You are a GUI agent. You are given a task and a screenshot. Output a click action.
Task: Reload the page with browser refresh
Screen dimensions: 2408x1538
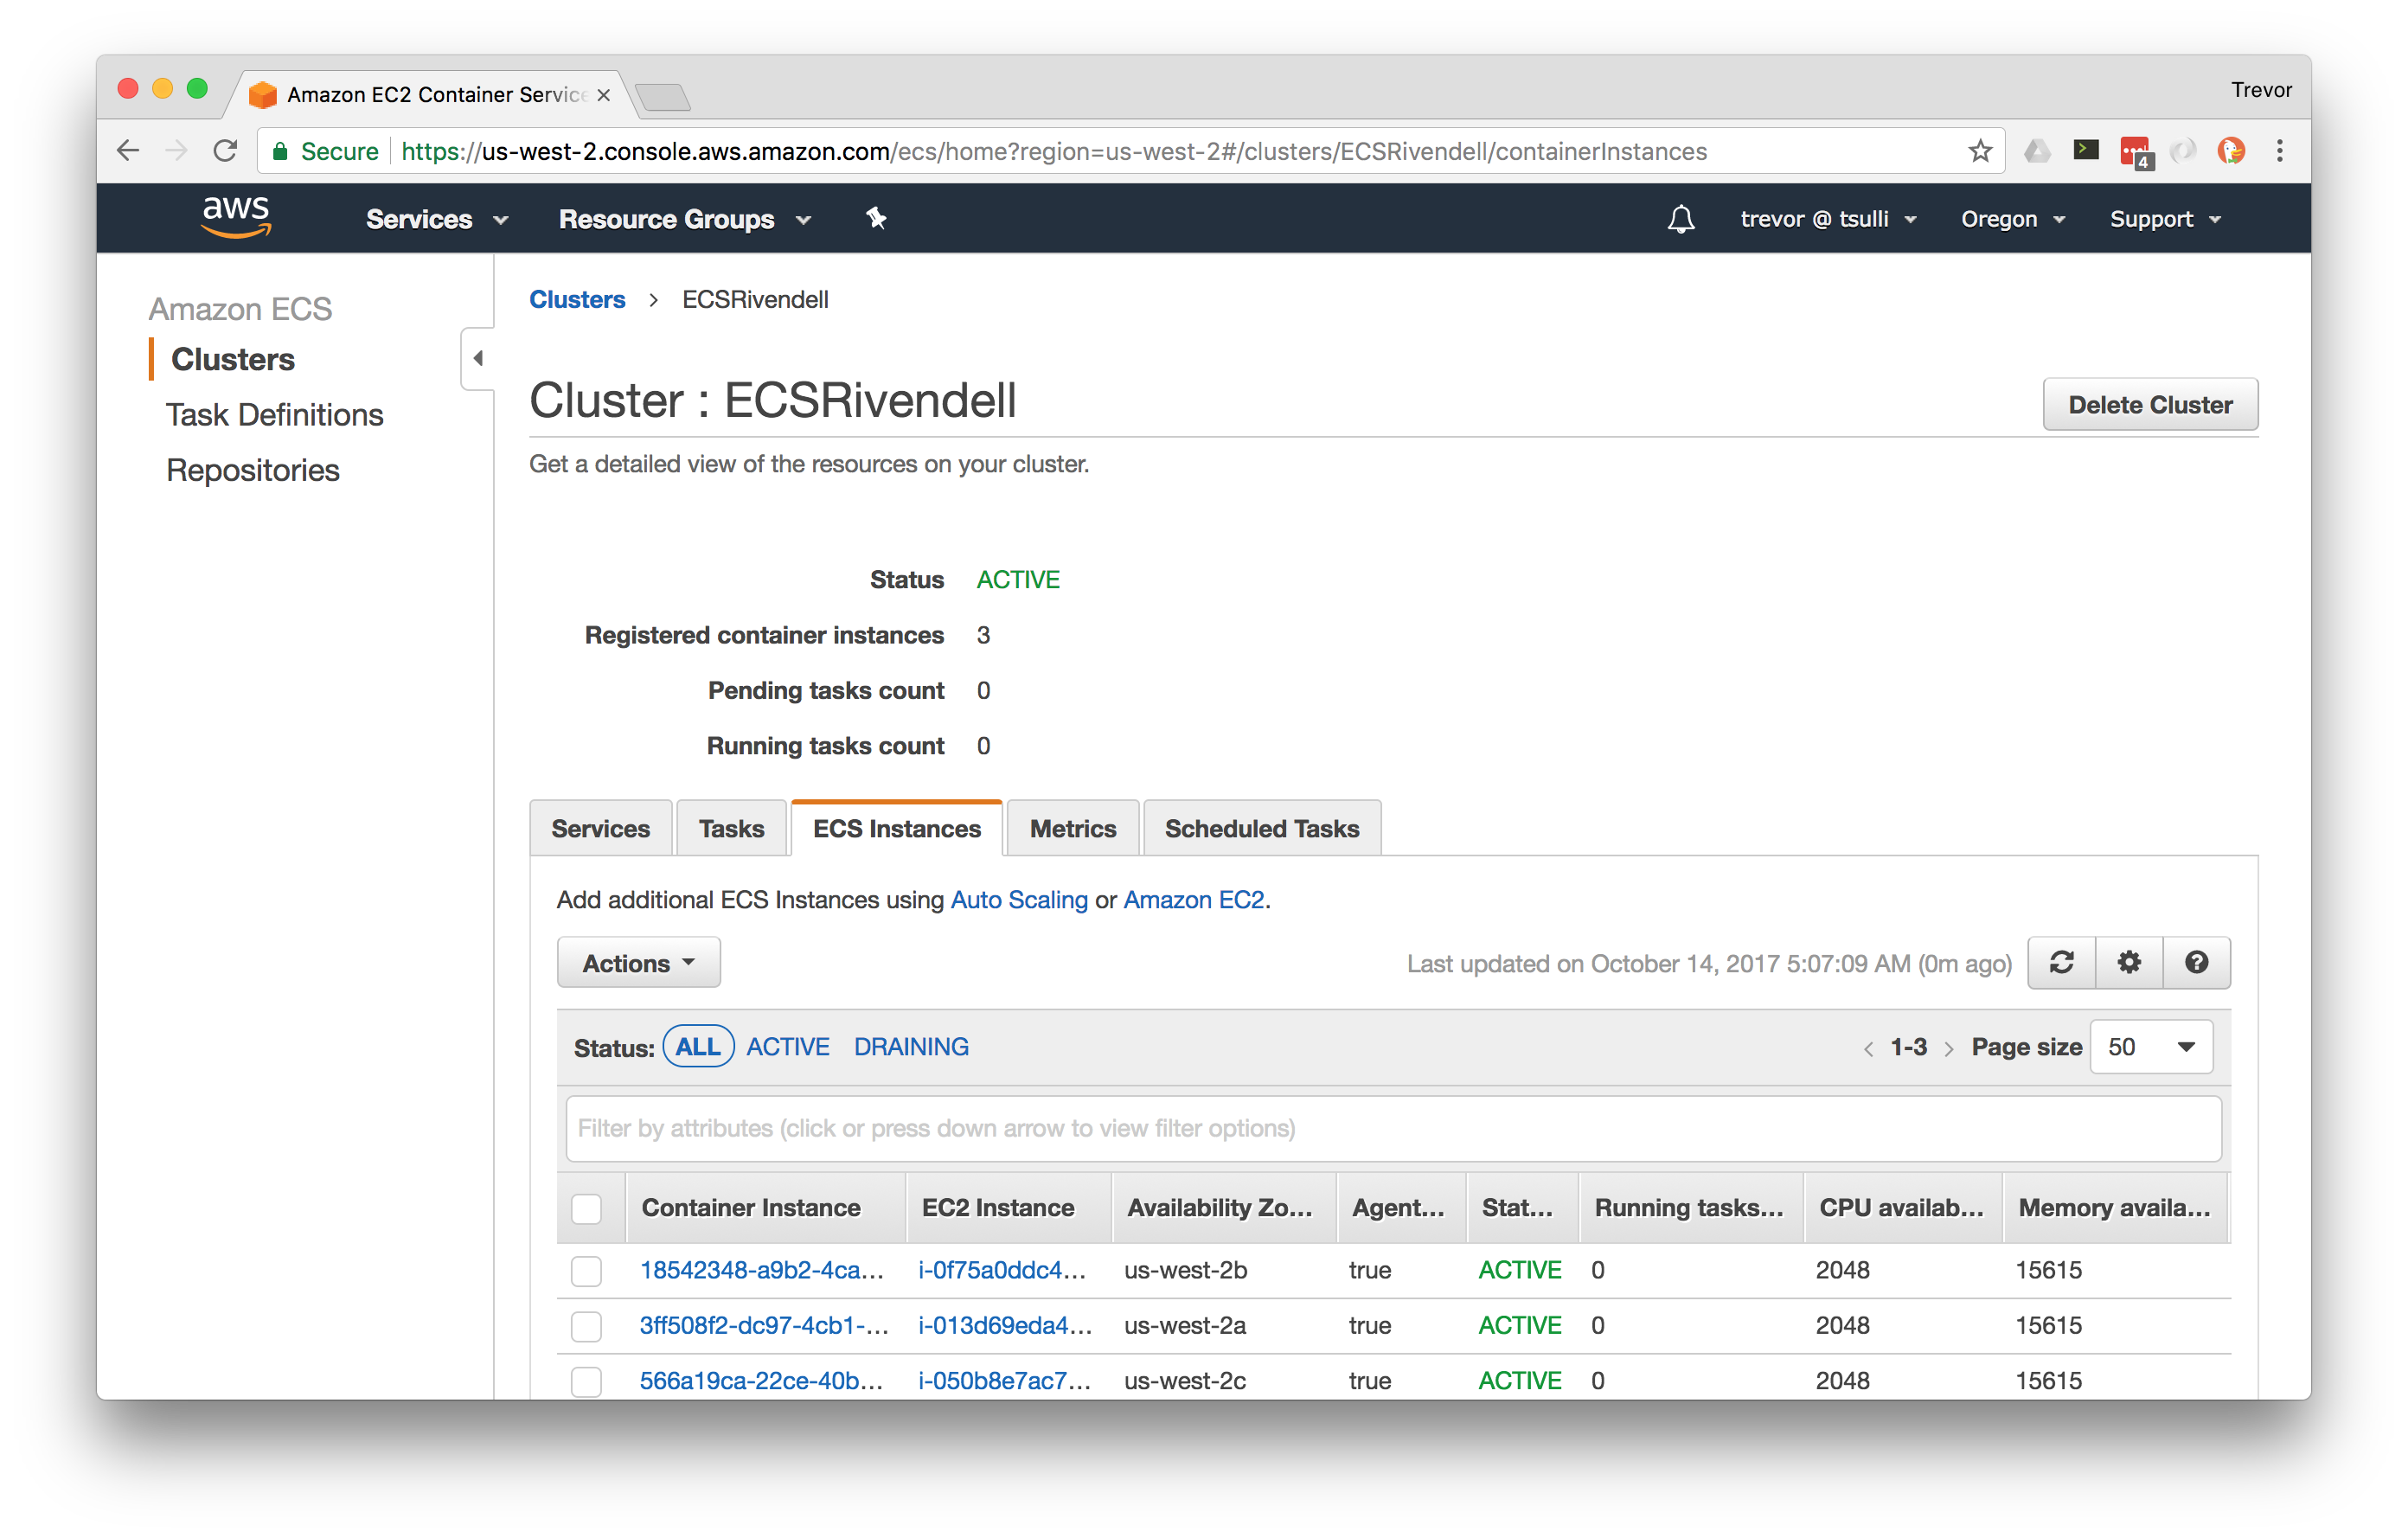226,151
